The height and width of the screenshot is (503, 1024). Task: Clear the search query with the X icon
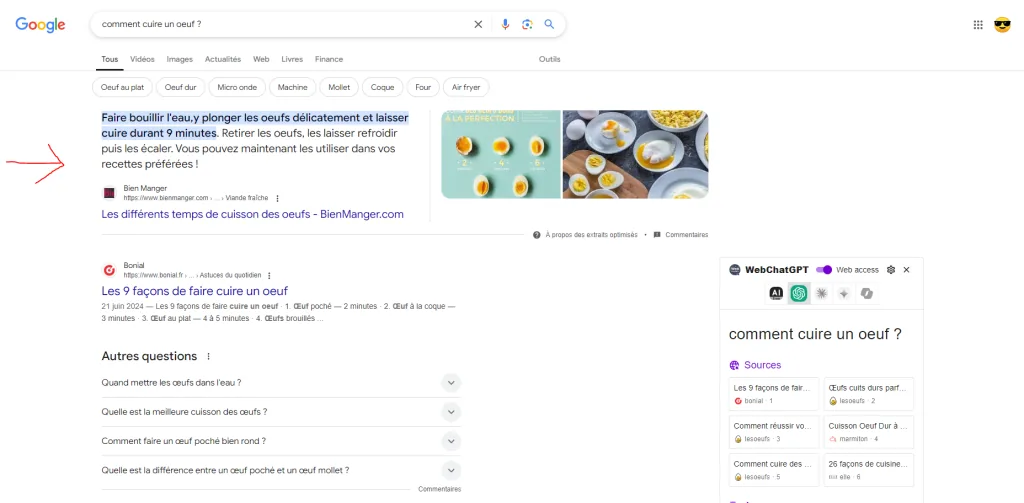[x=478, y=24]
